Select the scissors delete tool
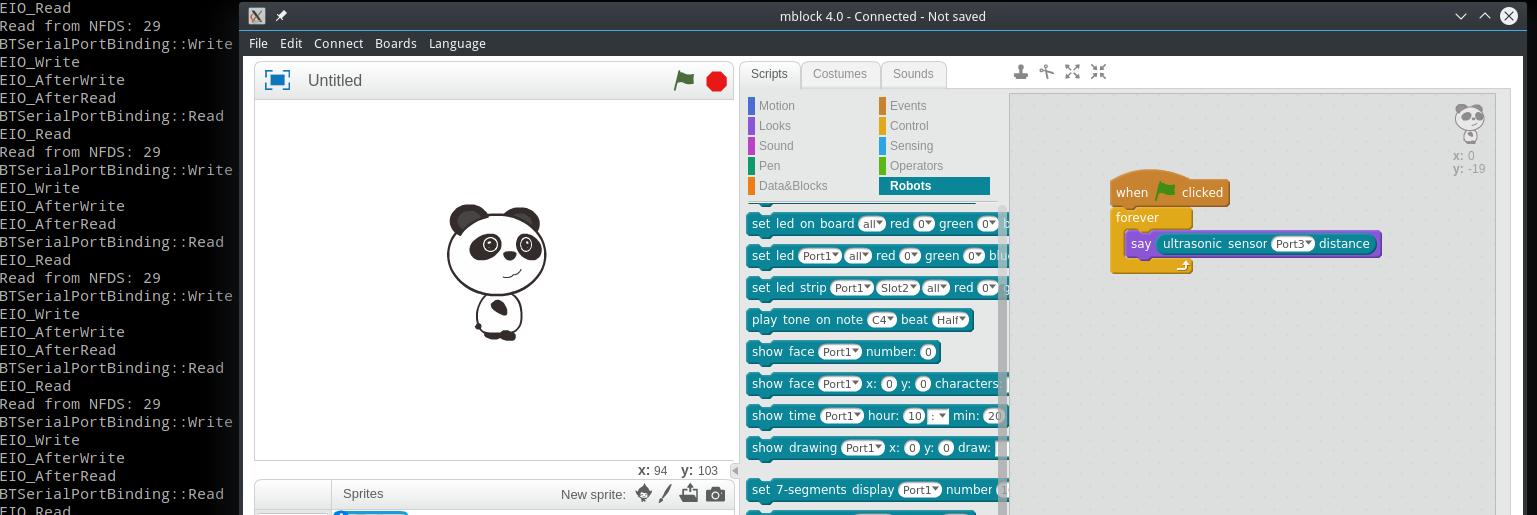 coord(1046,71)
